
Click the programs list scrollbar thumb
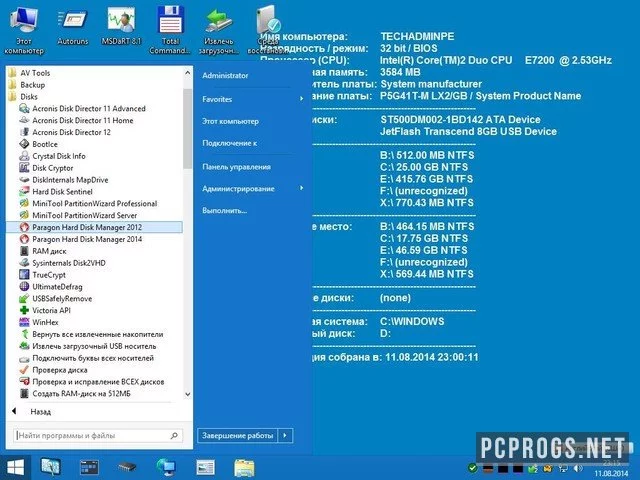pyautogui.click(x=187, y=128)
